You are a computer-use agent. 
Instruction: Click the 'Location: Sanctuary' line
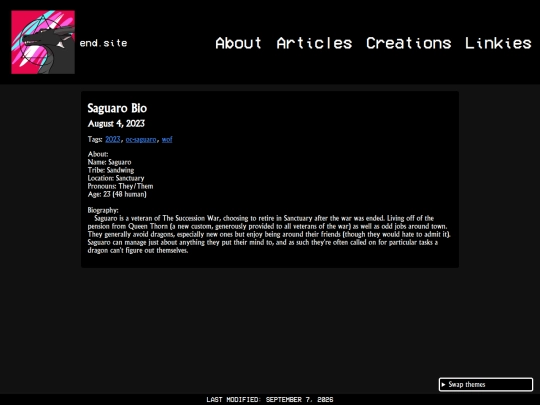click(116, 178)
